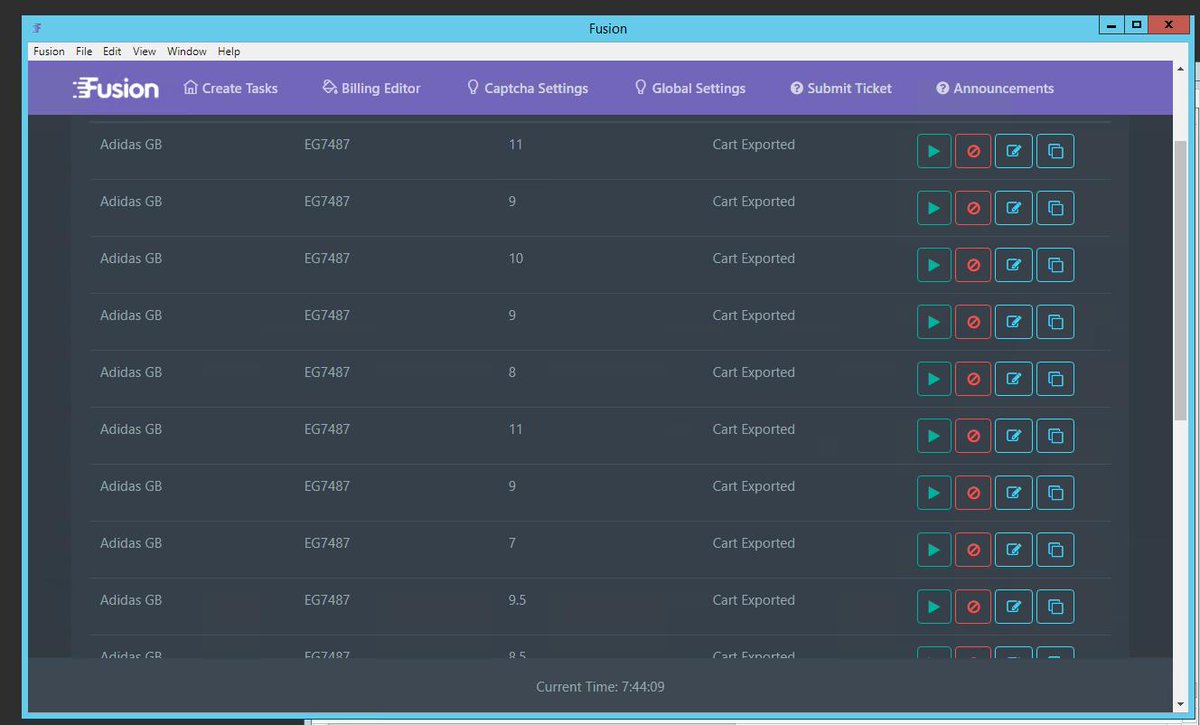Stop the size 9.5 task
Image resolution: width=1200 pixels, height=725 pixels.
coord(973,607)
